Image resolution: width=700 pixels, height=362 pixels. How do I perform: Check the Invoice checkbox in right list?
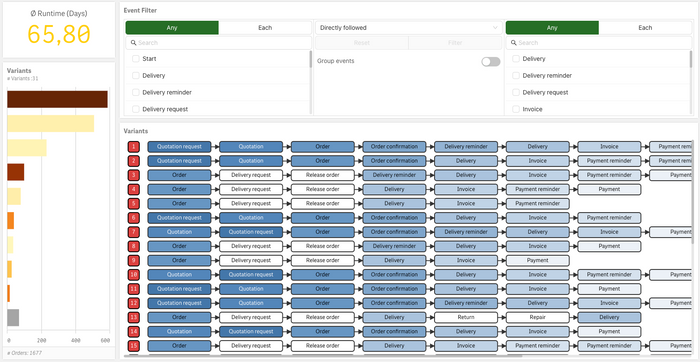(x=516, y=109)
